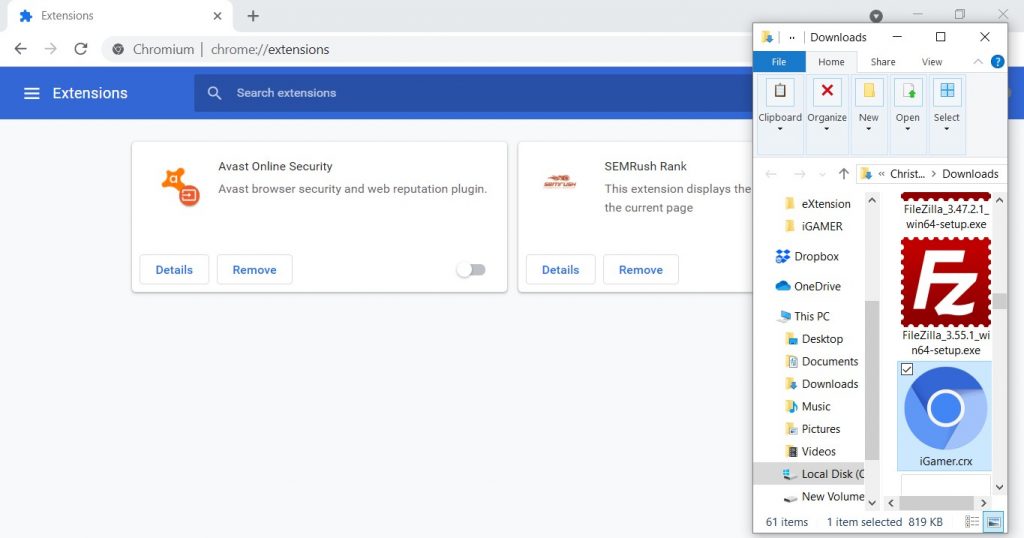1024x538 pixels.
Task: Click the Organize red X ribbon icon
Action: 827,91
